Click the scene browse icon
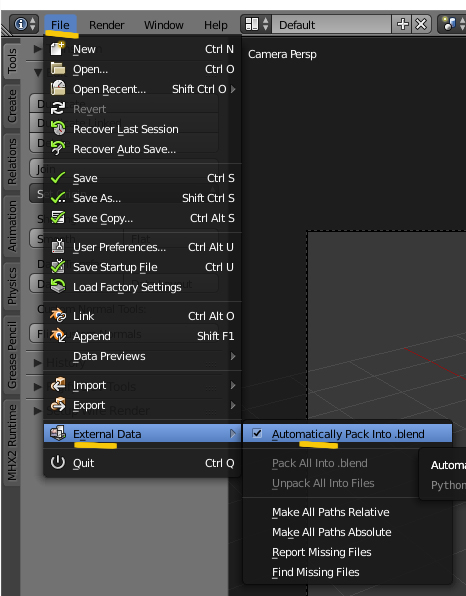466x596 pixels. [x=450, y=24]
